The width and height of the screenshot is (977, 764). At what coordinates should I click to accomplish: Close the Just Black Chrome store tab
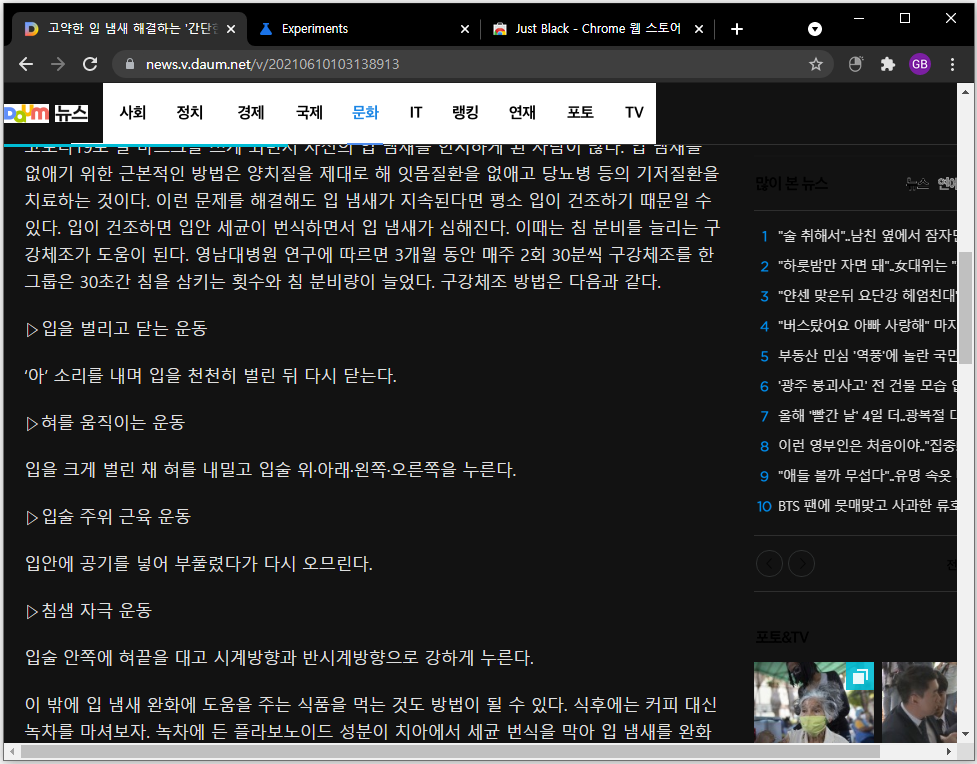point(699,29)
